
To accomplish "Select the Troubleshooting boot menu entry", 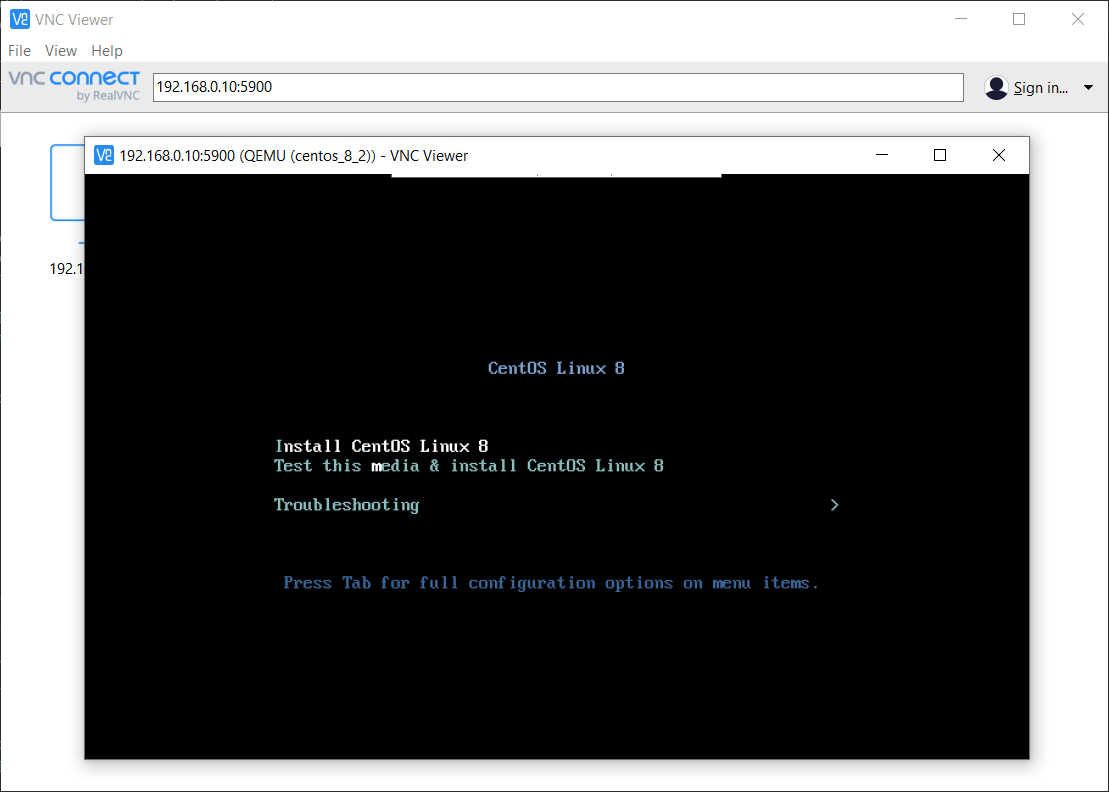I will tap(347, 505).
